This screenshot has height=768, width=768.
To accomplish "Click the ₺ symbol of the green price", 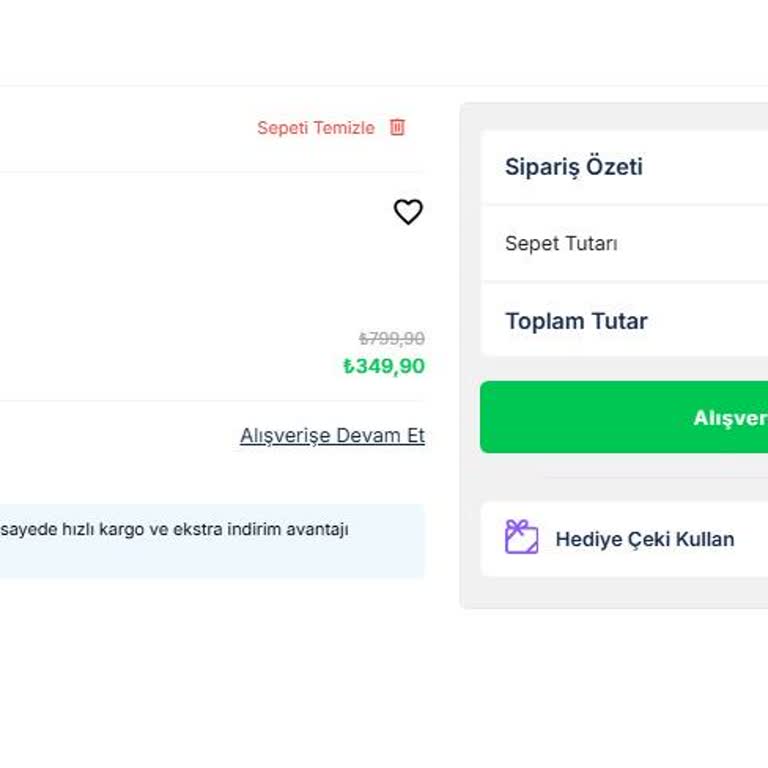I will tap(349, 366).
